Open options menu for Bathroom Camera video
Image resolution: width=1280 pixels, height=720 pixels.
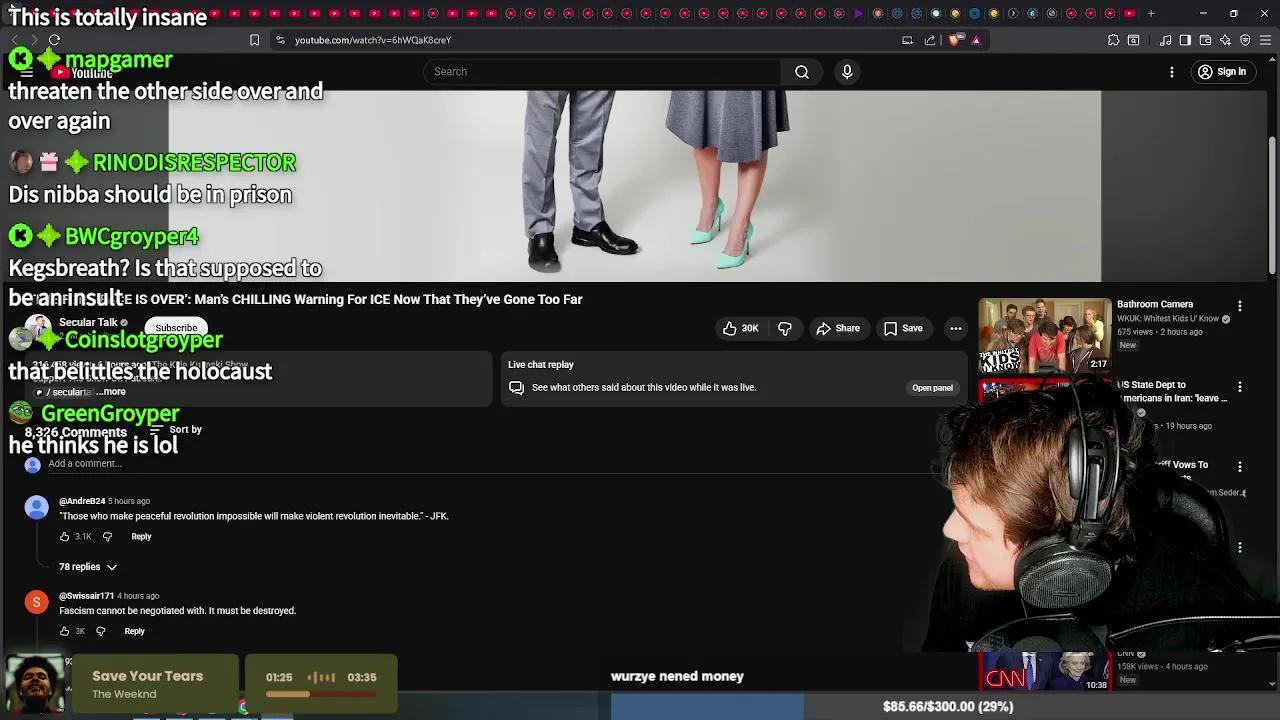click(x=1239, y=306)
